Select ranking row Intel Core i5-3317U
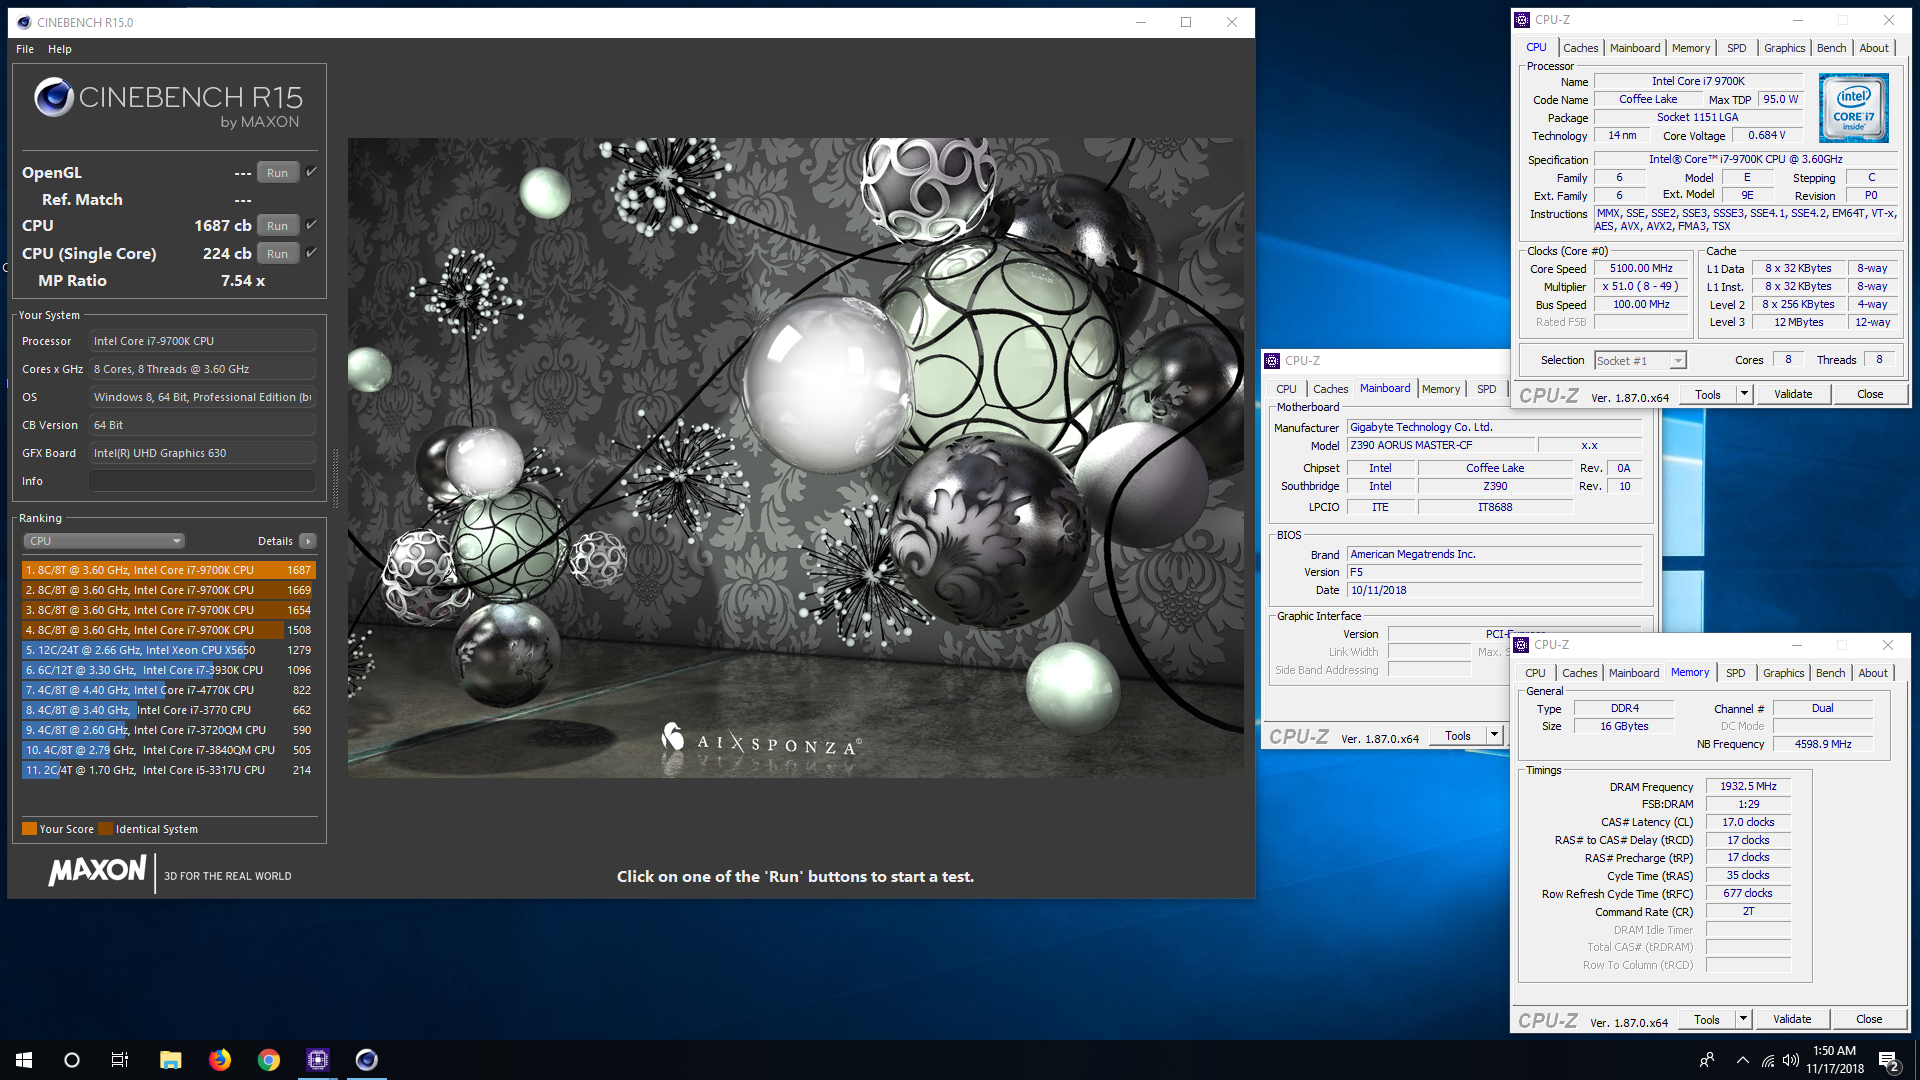Viewport: 1920px width, 1080px height. coord(169,770)
